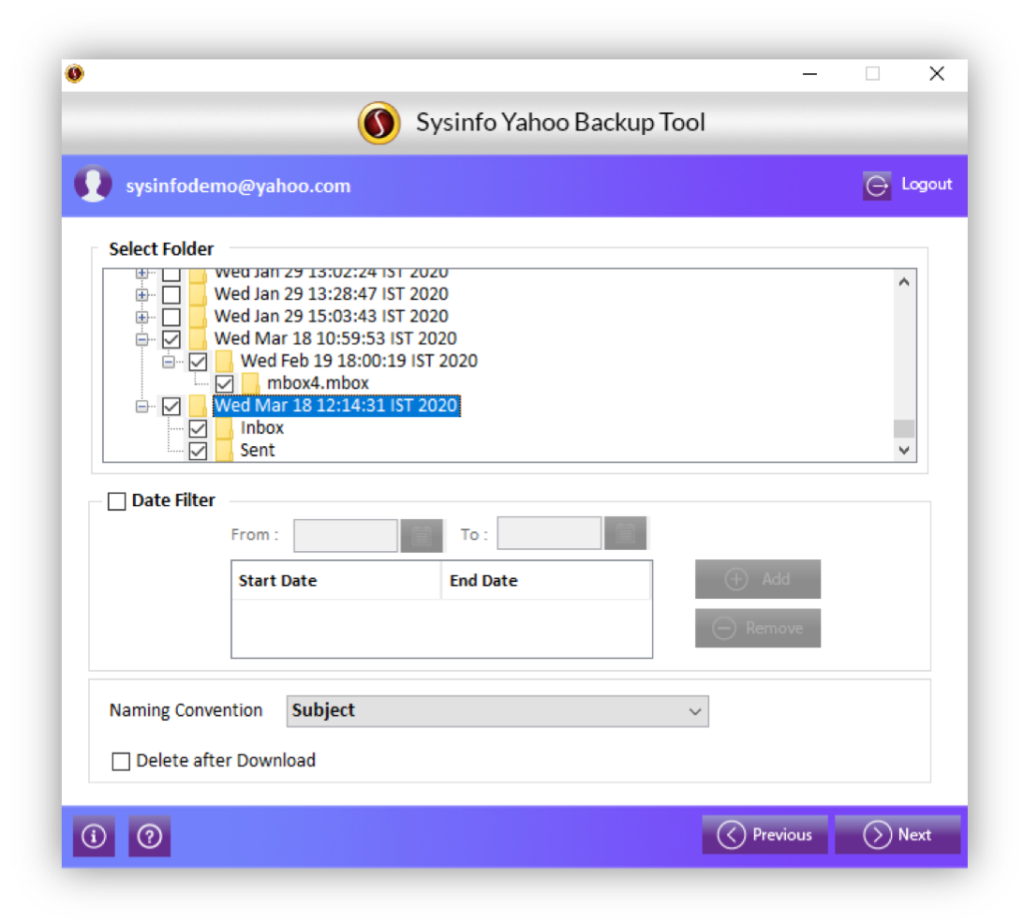
Task: Click the Remove date range button
Action: point(758,628)
